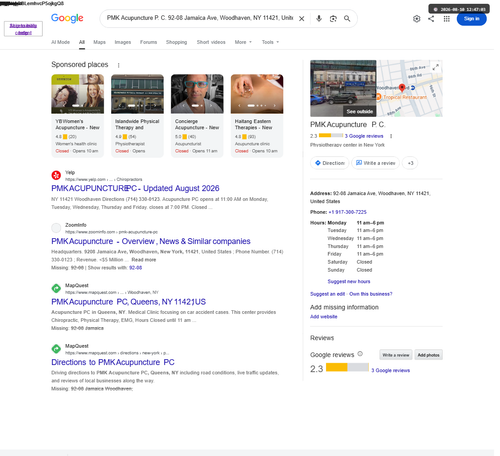The width and height of the screenshot is (500, 456).
Task: Click the Yelp favicon icon
Action: (x=56, y=175)
